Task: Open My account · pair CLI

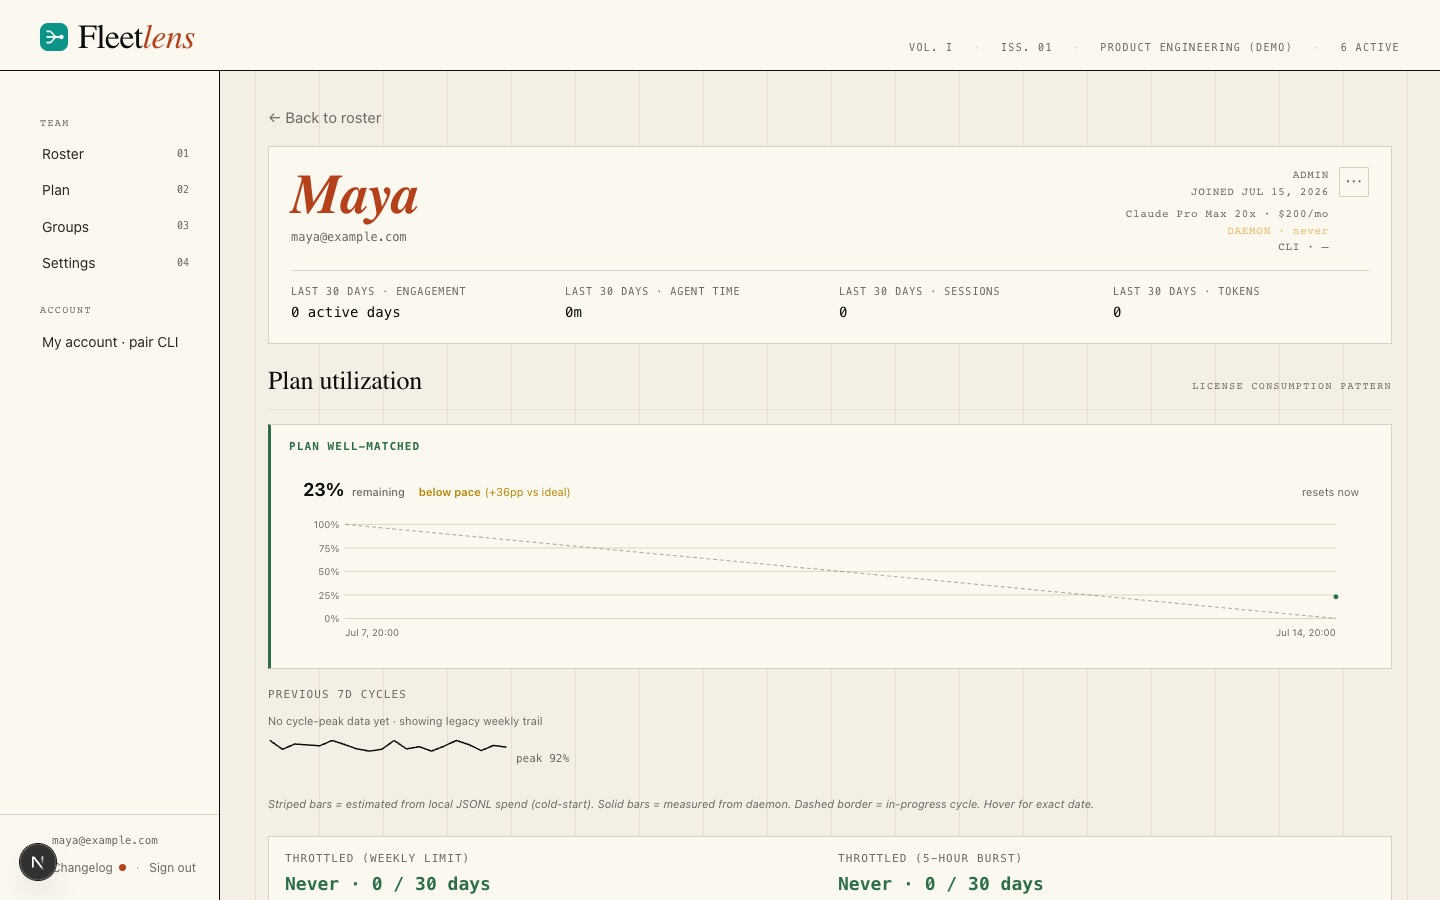Action: pyautogui.click(x=110, y=342)
